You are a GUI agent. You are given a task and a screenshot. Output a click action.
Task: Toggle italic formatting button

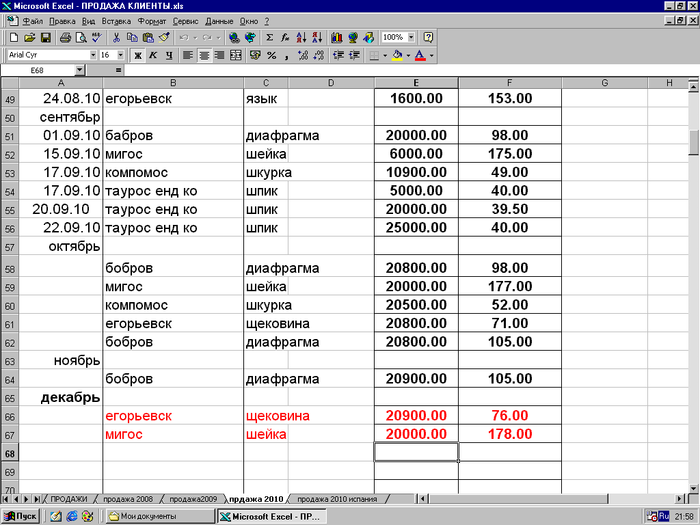[153, 55]
